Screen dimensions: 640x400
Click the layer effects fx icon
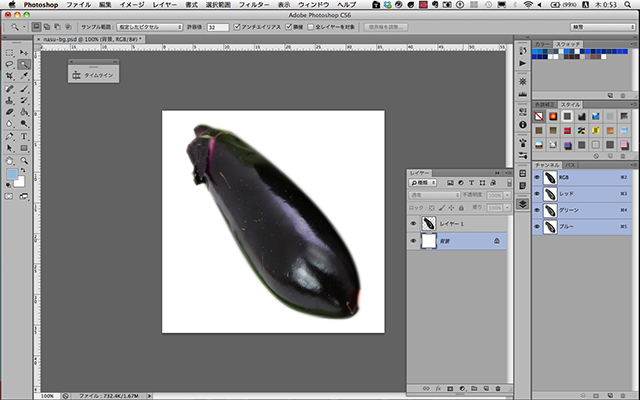tap(439, 387)
